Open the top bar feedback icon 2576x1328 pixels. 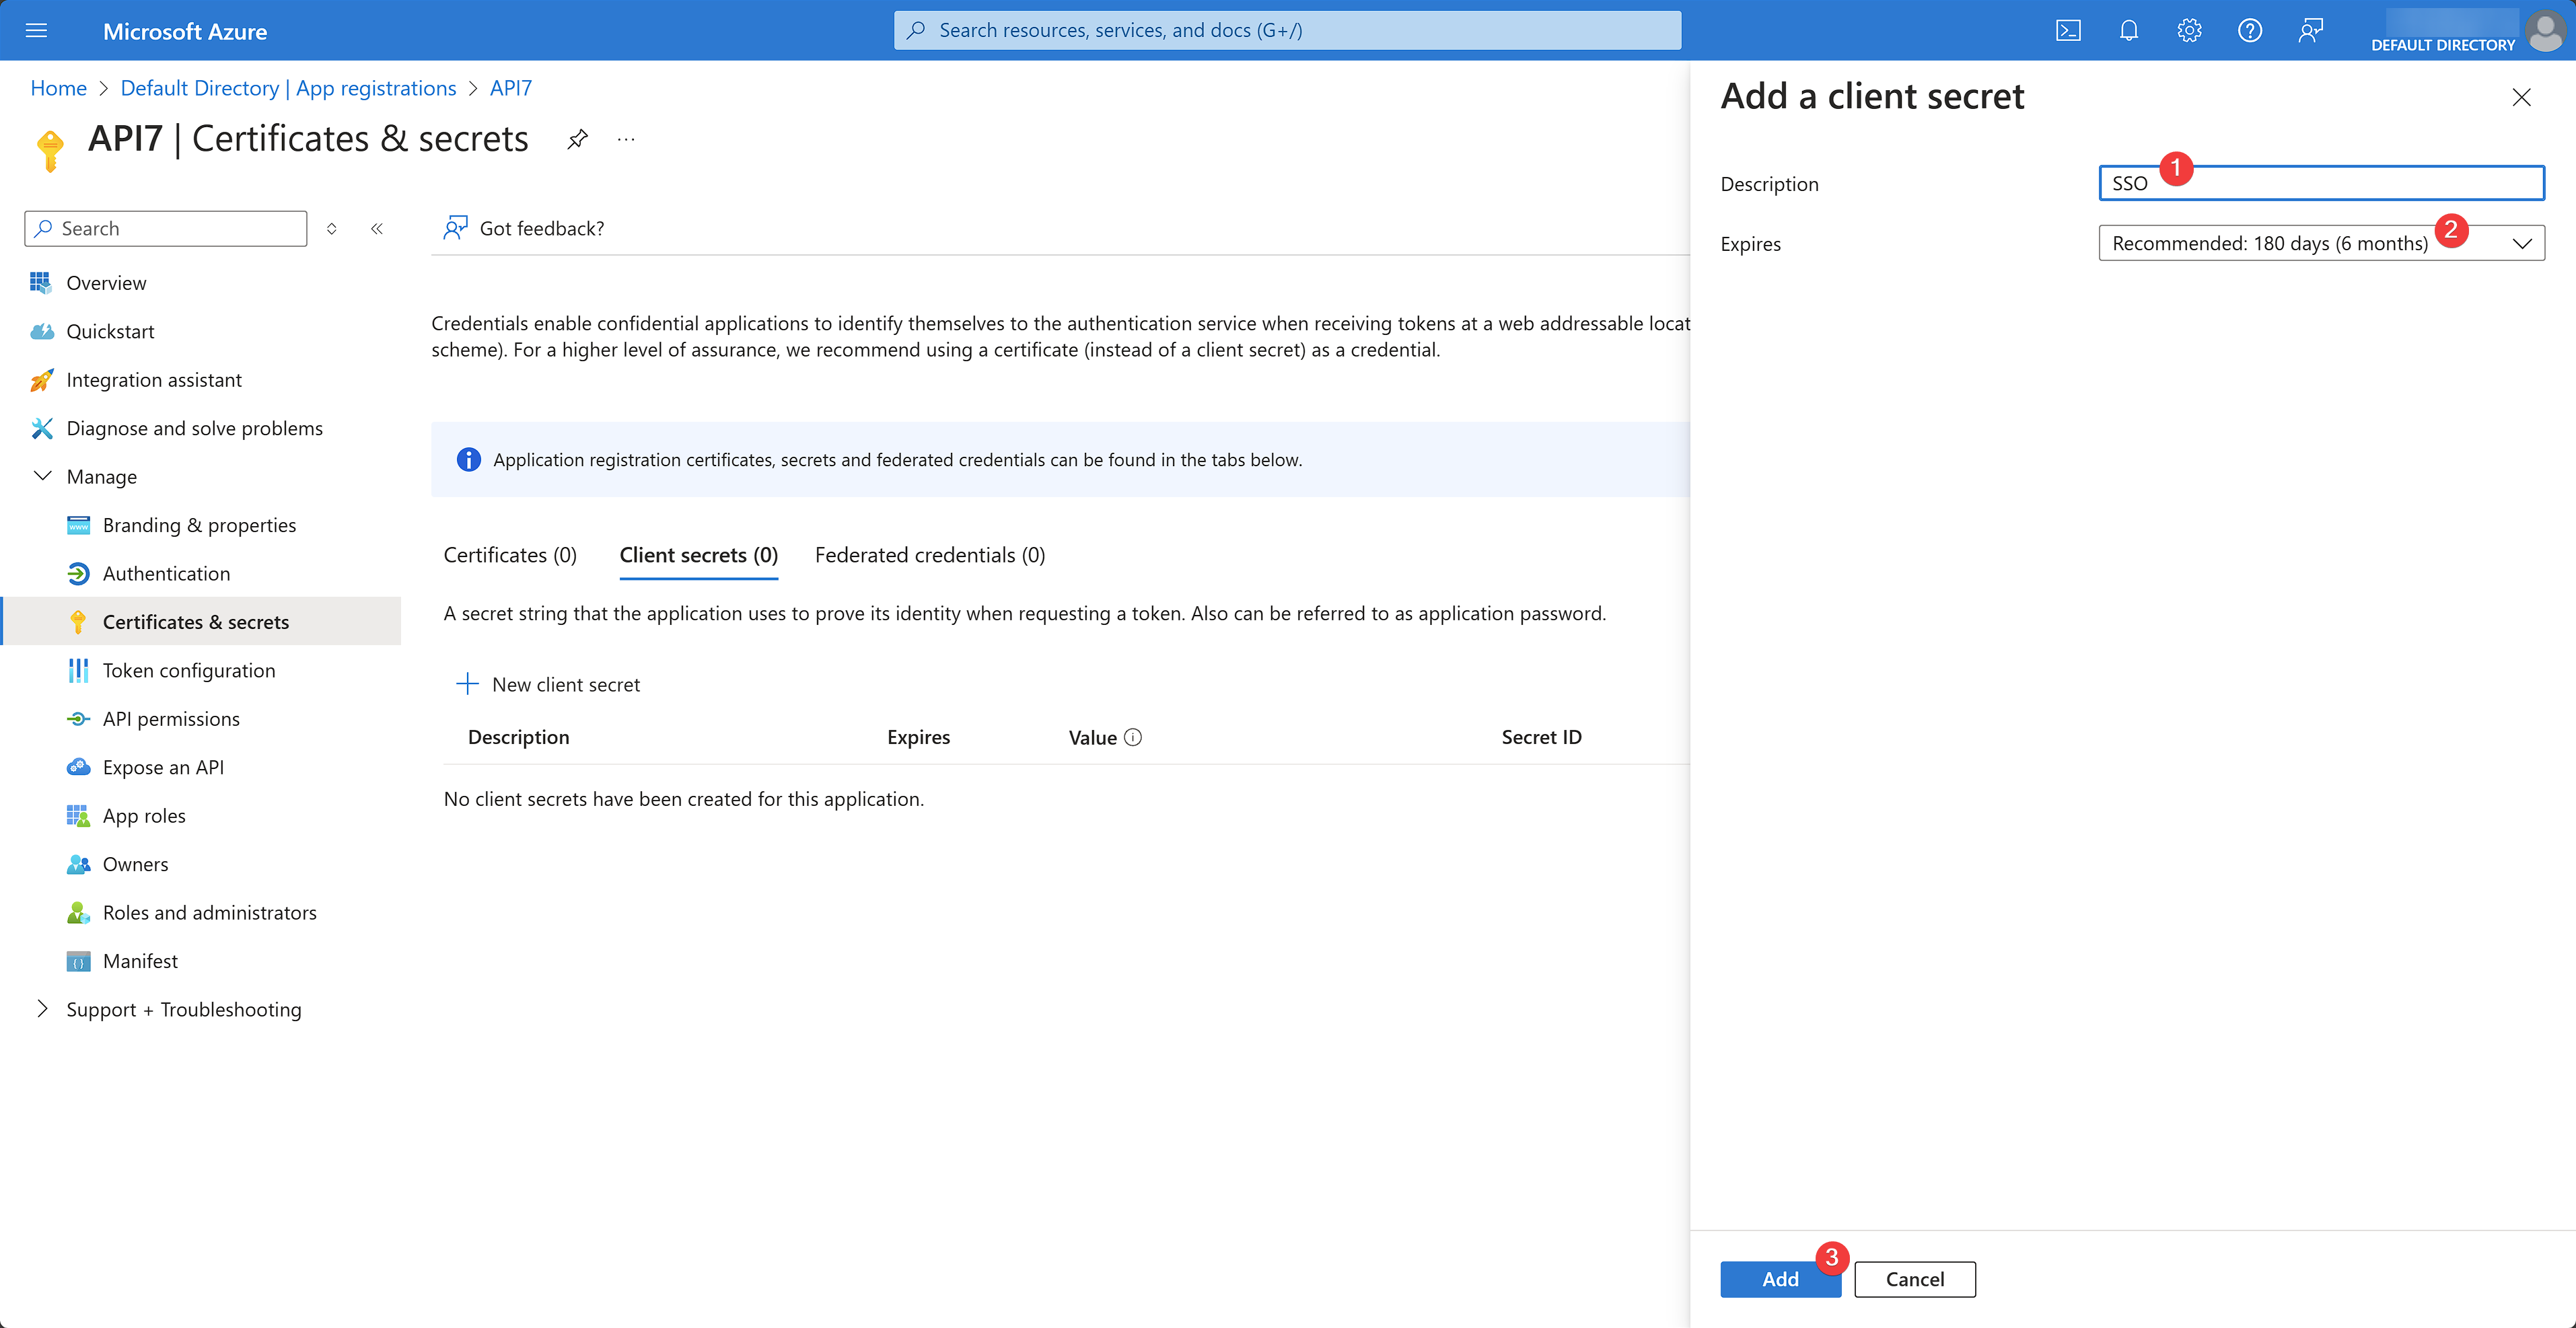click(2310, 30)
